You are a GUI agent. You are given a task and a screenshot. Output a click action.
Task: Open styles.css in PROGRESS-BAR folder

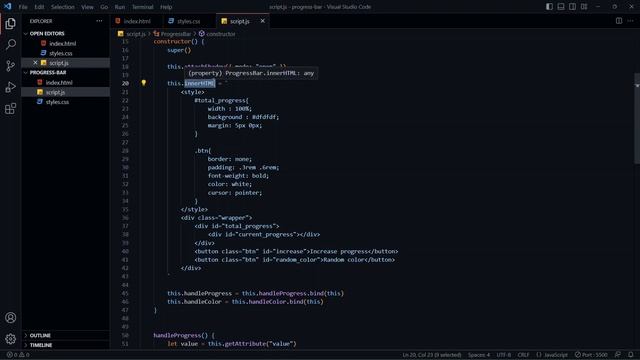(x=65, y=102)
